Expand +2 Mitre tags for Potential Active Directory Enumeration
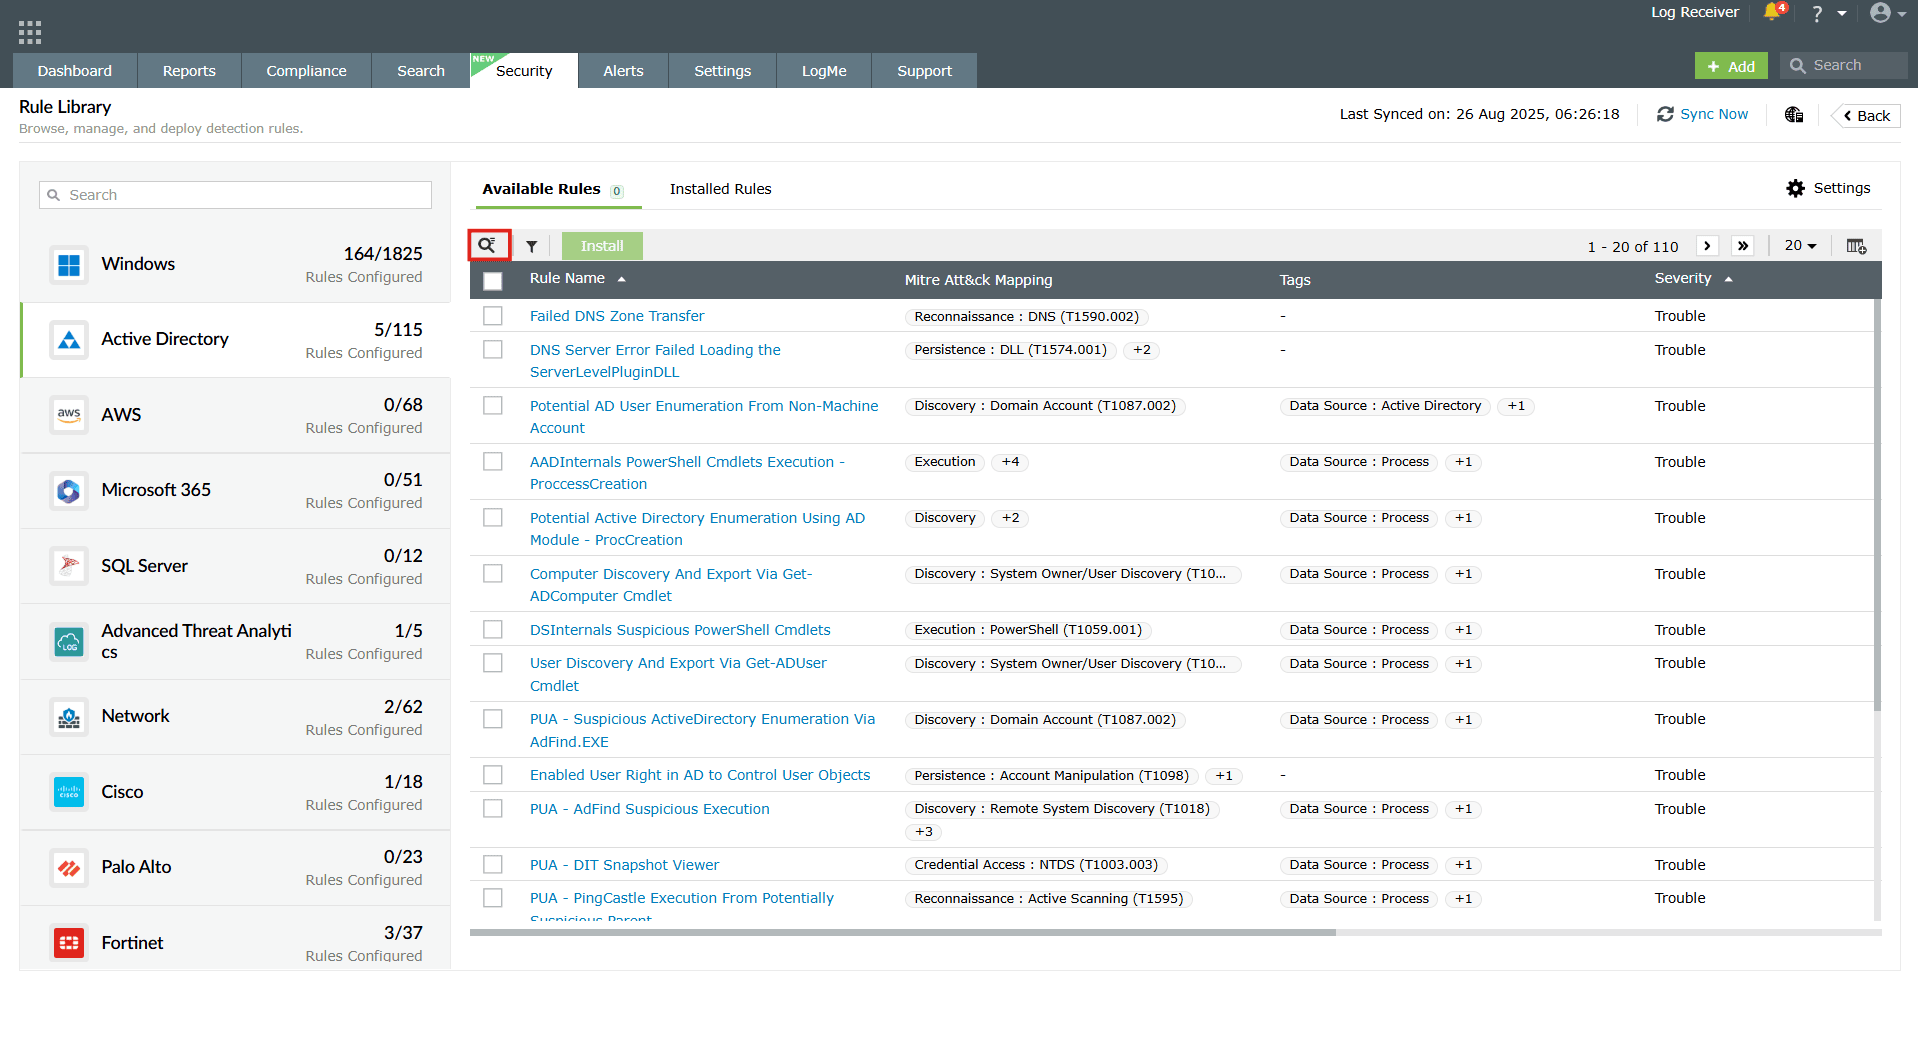Image resolution: width=1918 pixels, height=1061 pixels. [1010, 518]
